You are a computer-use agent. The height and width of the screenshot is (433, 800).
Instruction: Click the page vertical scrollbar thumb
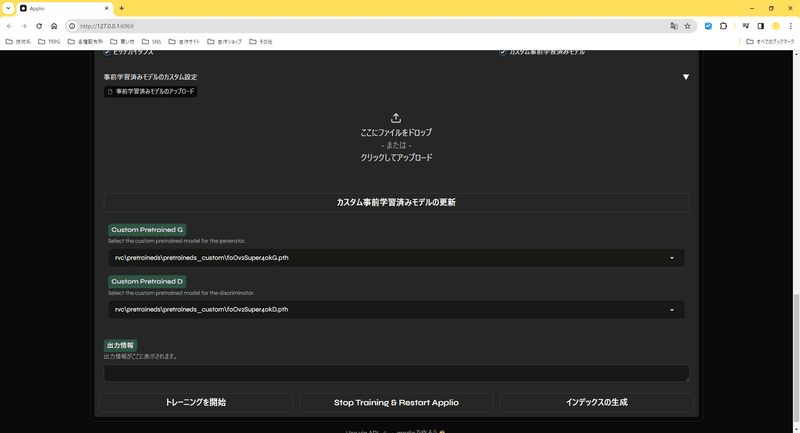point(796,357)
